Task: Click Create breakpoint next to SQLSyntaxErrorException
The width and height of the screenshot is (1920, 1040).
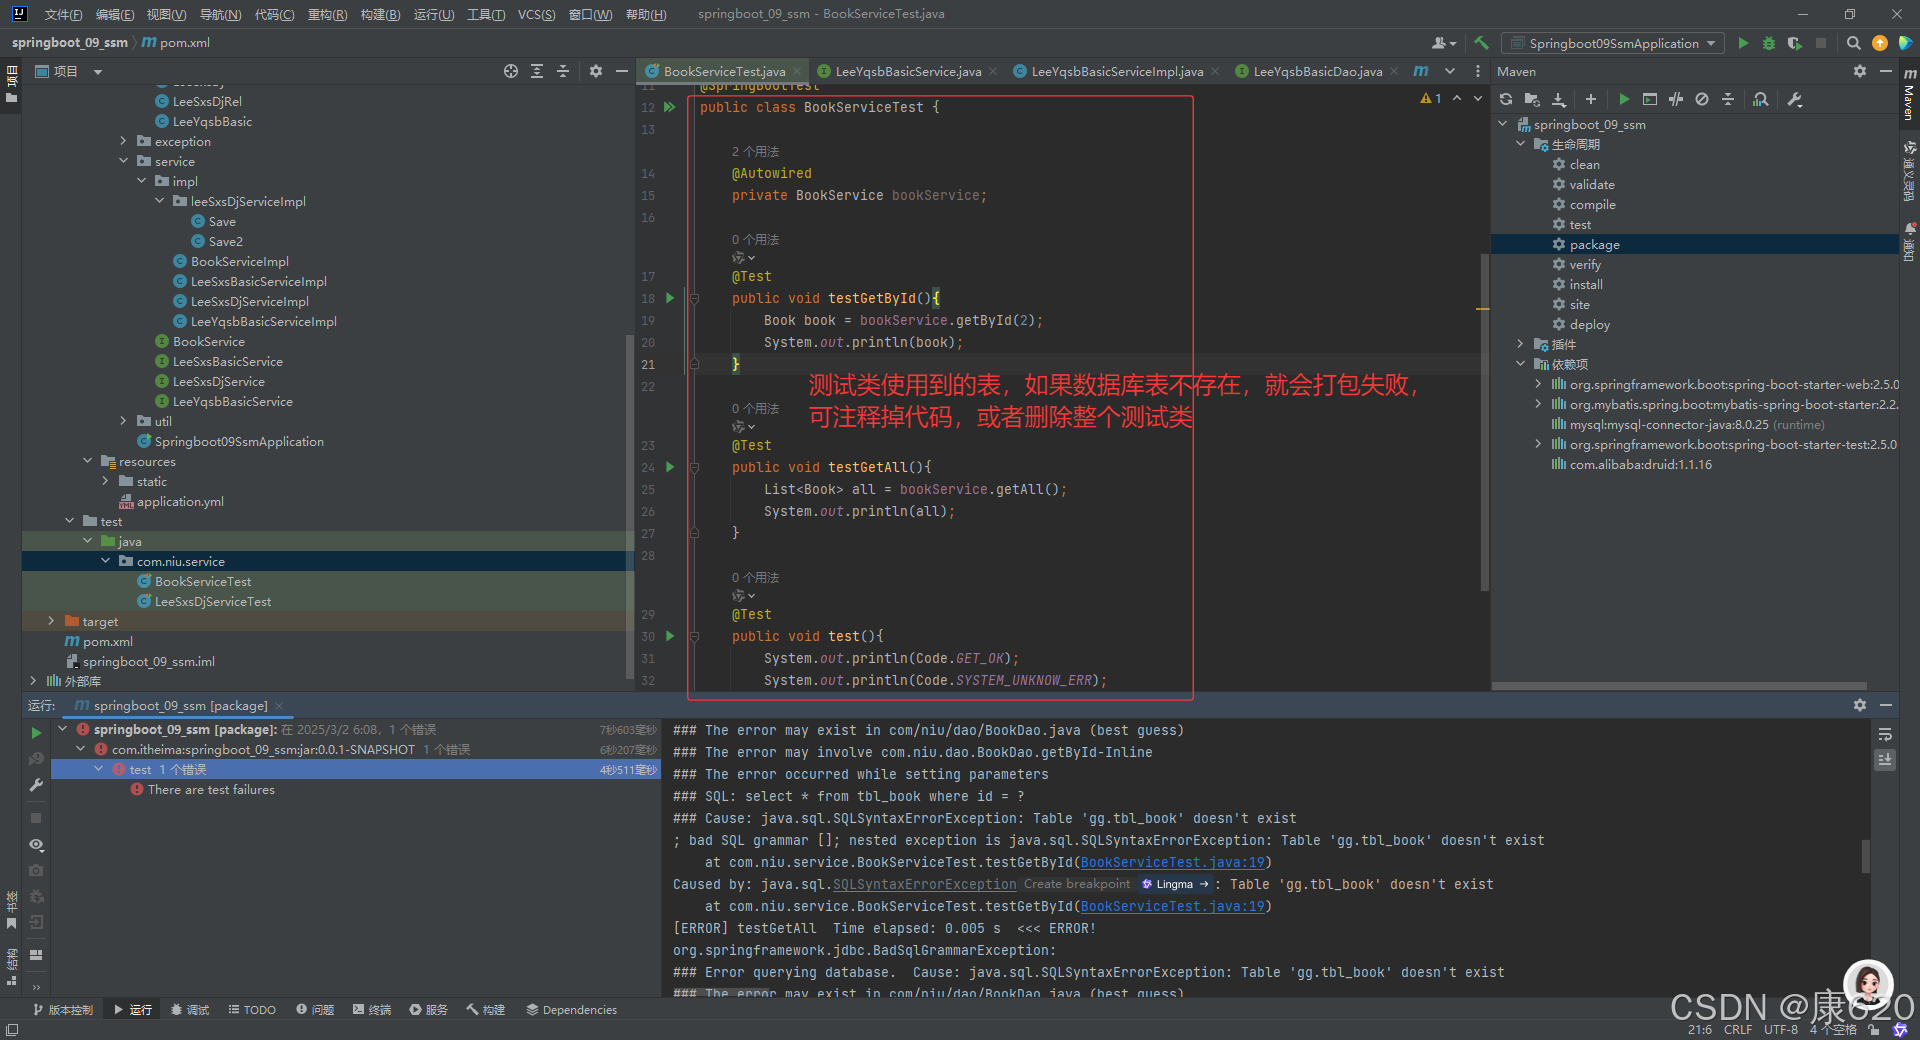Action: click(x=1075, y=884)
